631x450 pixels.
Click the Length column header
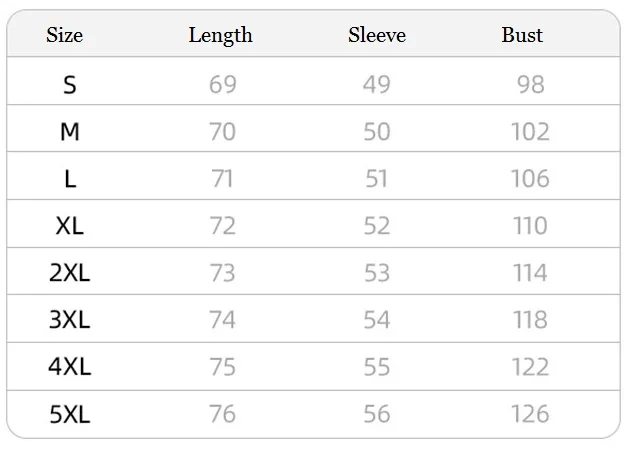point(221,36)
